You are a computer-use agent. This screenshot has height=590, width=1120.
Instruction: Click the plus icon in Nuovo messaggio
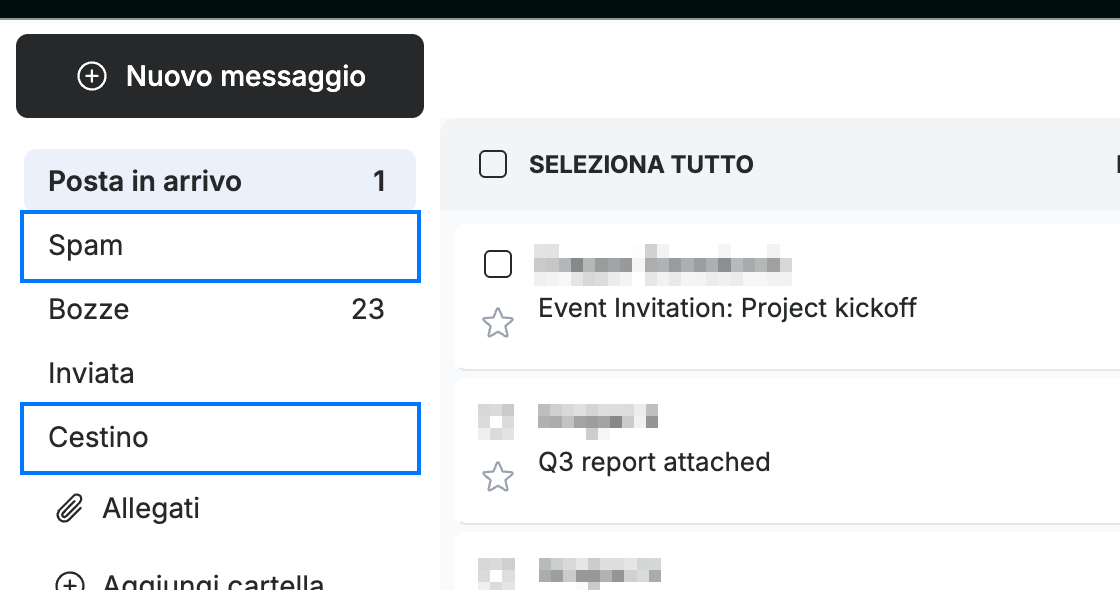pos(92,76)
